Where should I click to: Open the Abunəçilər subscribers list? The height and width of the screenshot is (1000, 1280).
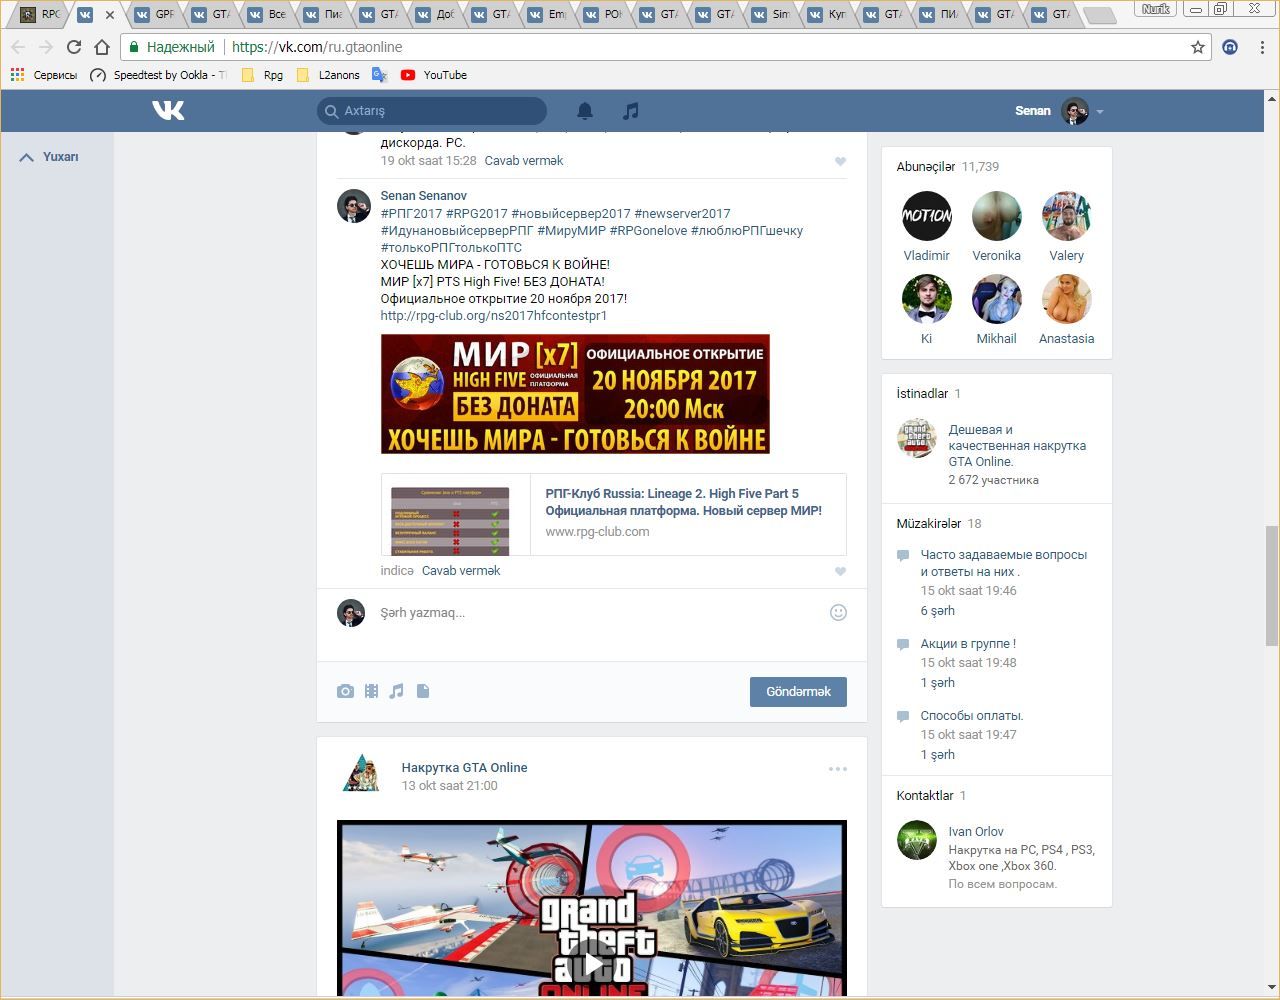[x=948, y=167]
